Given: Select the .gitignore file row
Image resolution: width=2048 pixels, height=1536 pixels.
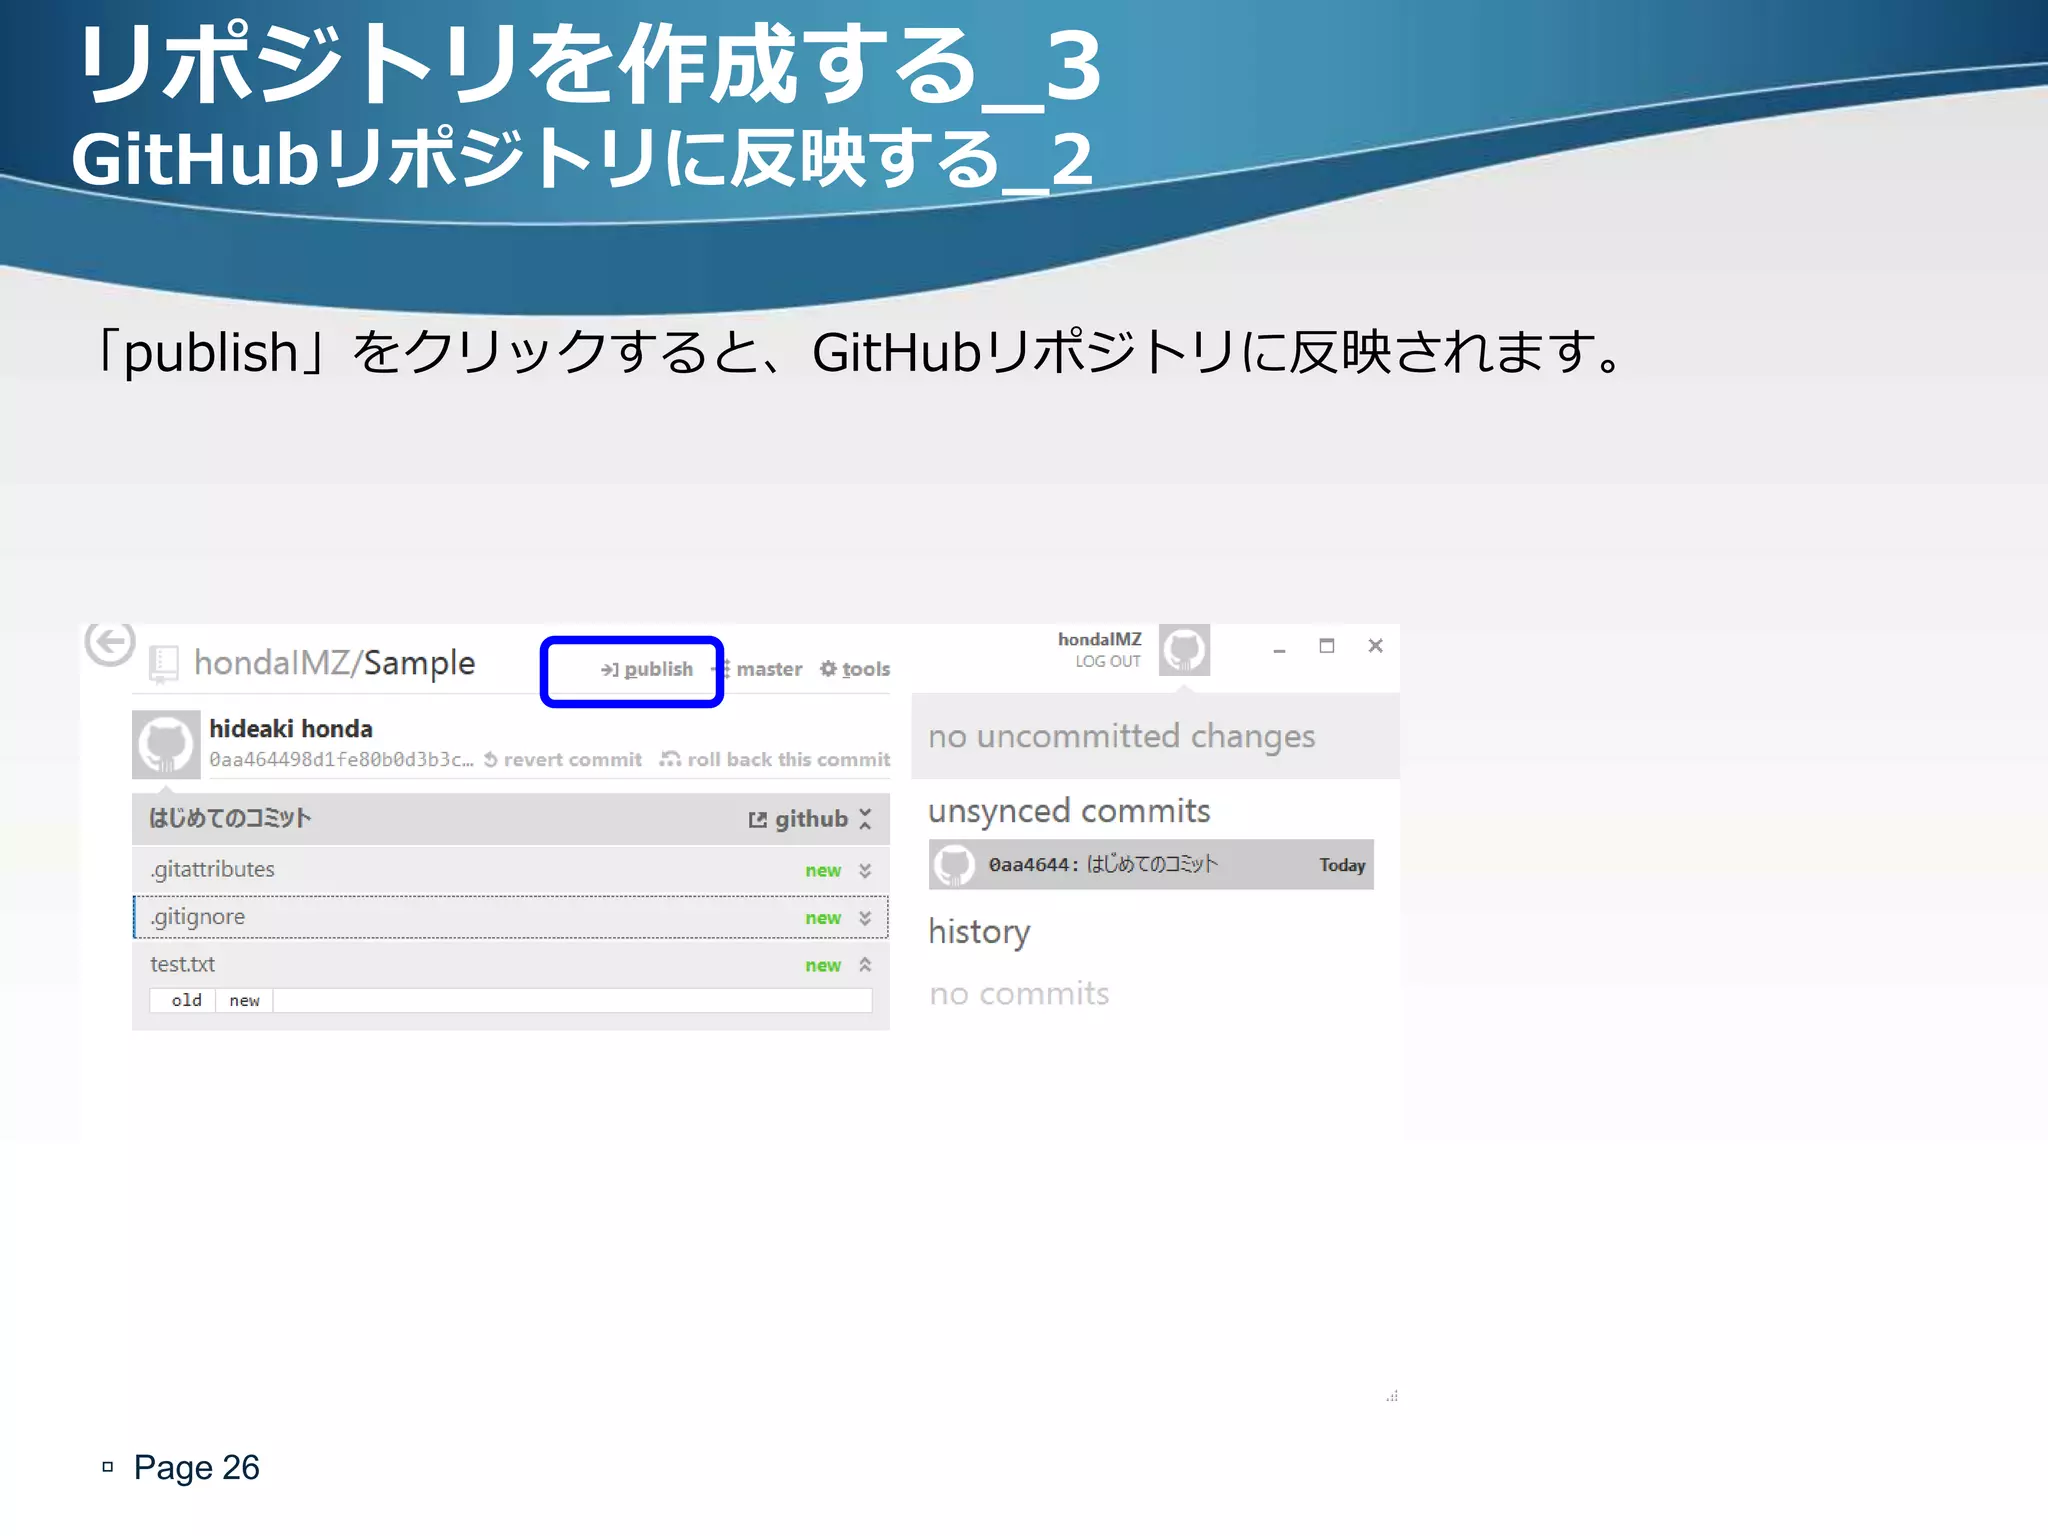Looking at the screenshot, I should (511, 917).
